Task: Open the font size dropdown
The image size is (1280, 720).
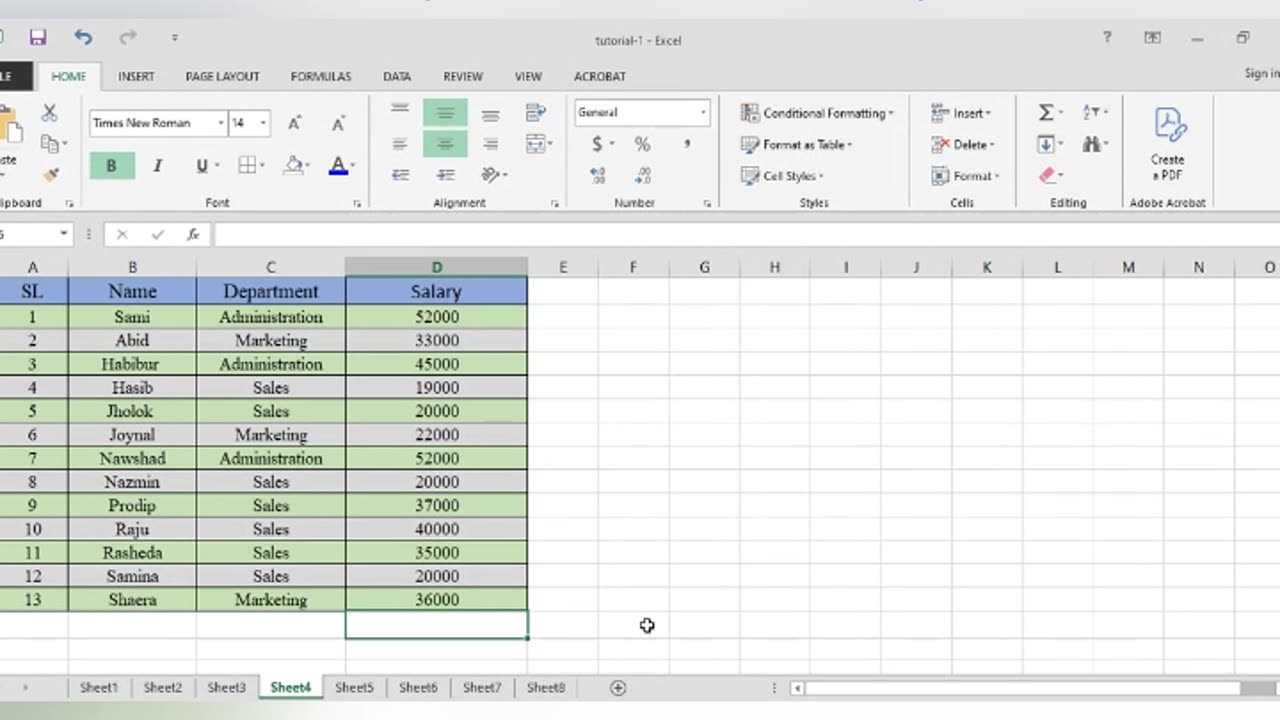Action: coord(263,123)
